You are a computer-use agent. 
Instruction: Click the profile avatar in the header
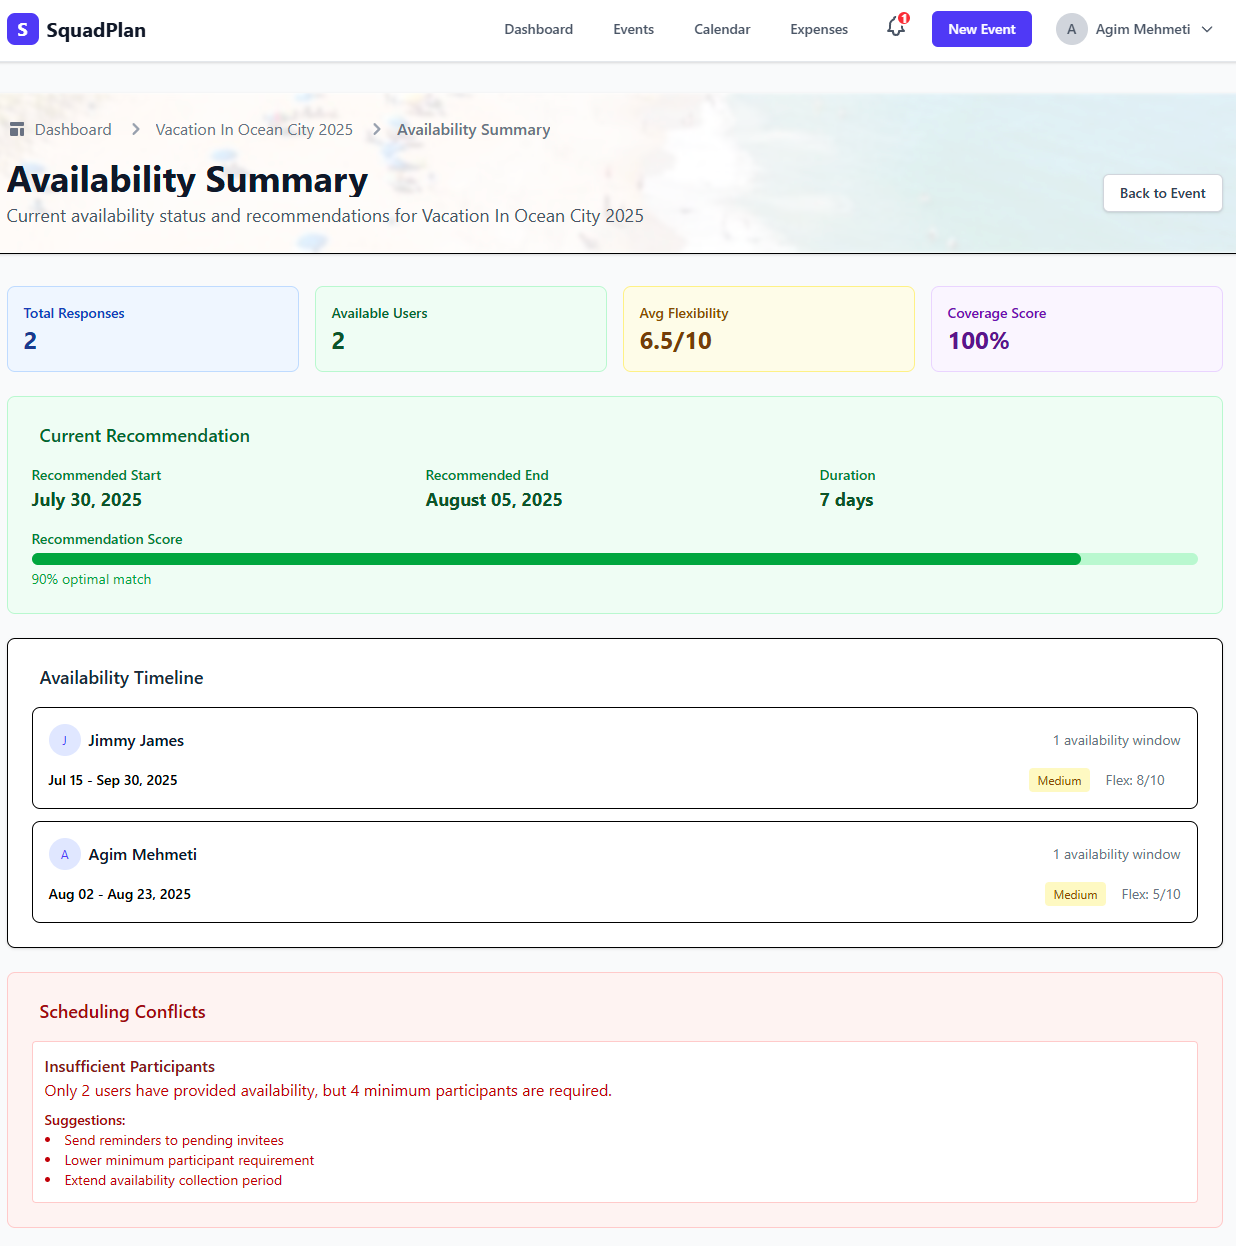(1071, 29)
